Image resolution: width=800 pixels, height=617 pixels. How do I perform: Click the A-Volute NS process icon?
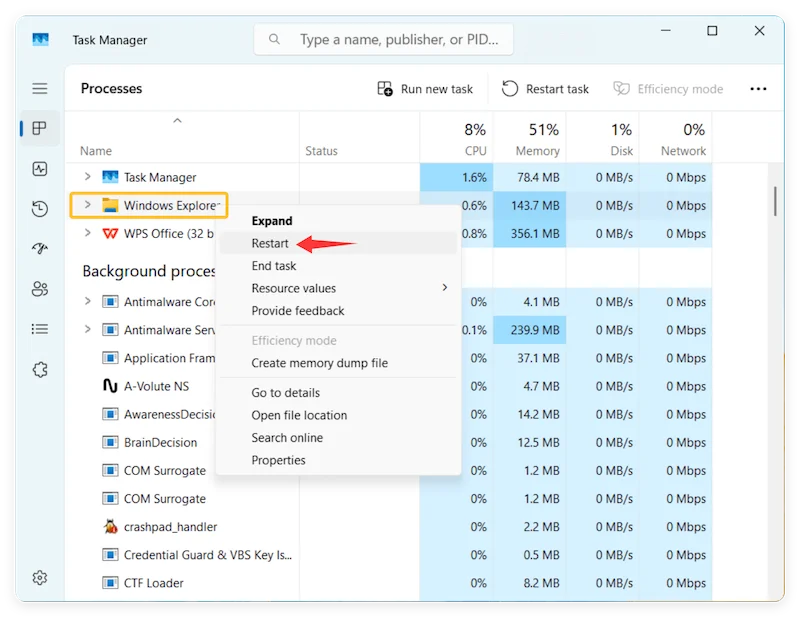click(110, 386)
